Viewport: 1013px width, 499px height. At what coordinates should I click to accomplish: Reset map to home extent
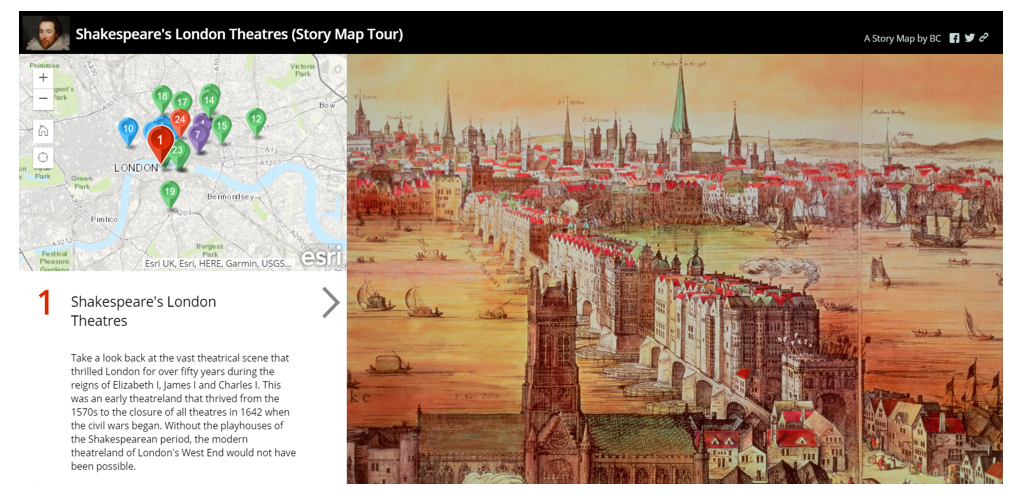43,131
